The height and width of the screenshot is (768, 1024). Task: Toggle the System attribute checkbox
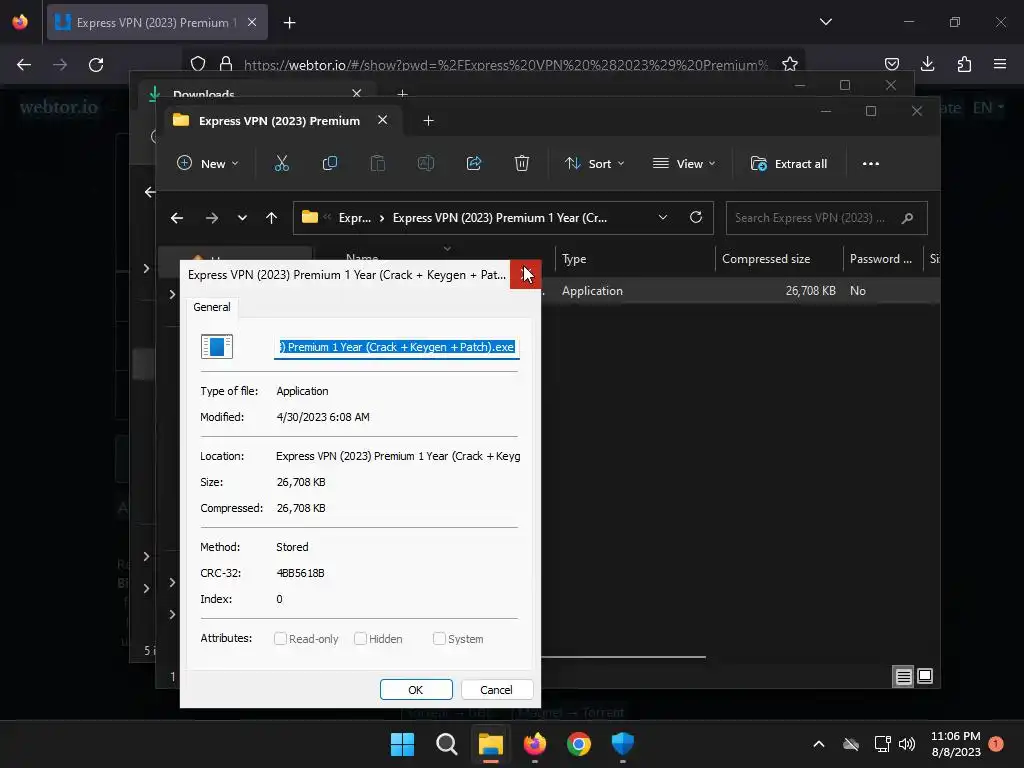[x=439, y=639]
